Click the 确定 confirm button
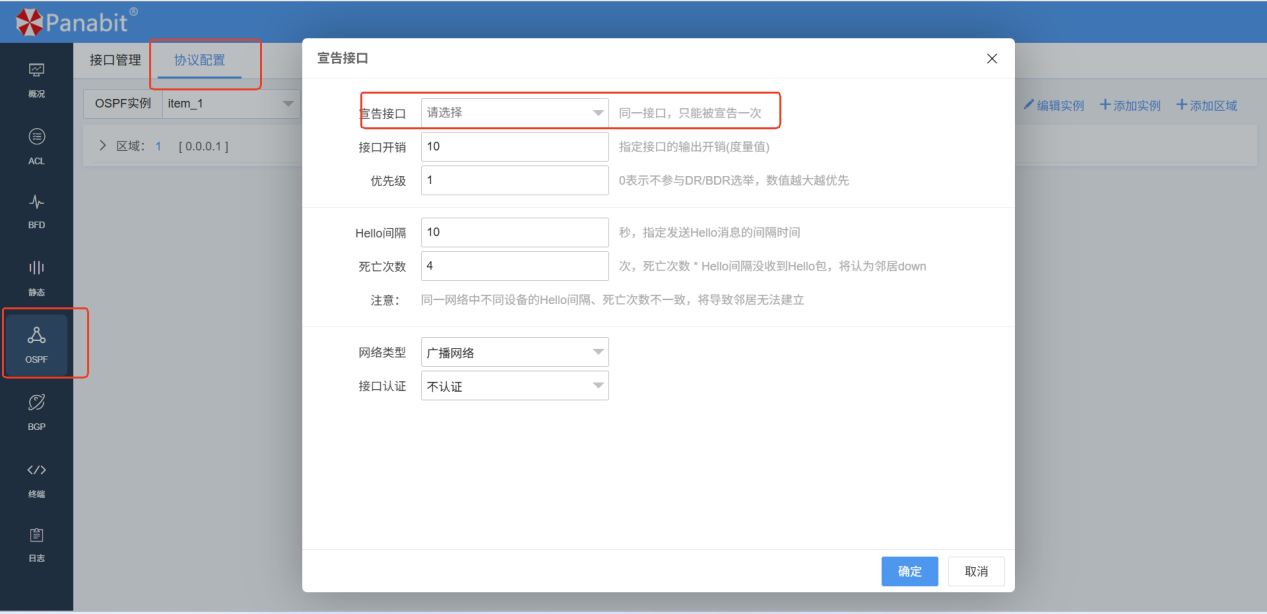 (x=909, y=571)
